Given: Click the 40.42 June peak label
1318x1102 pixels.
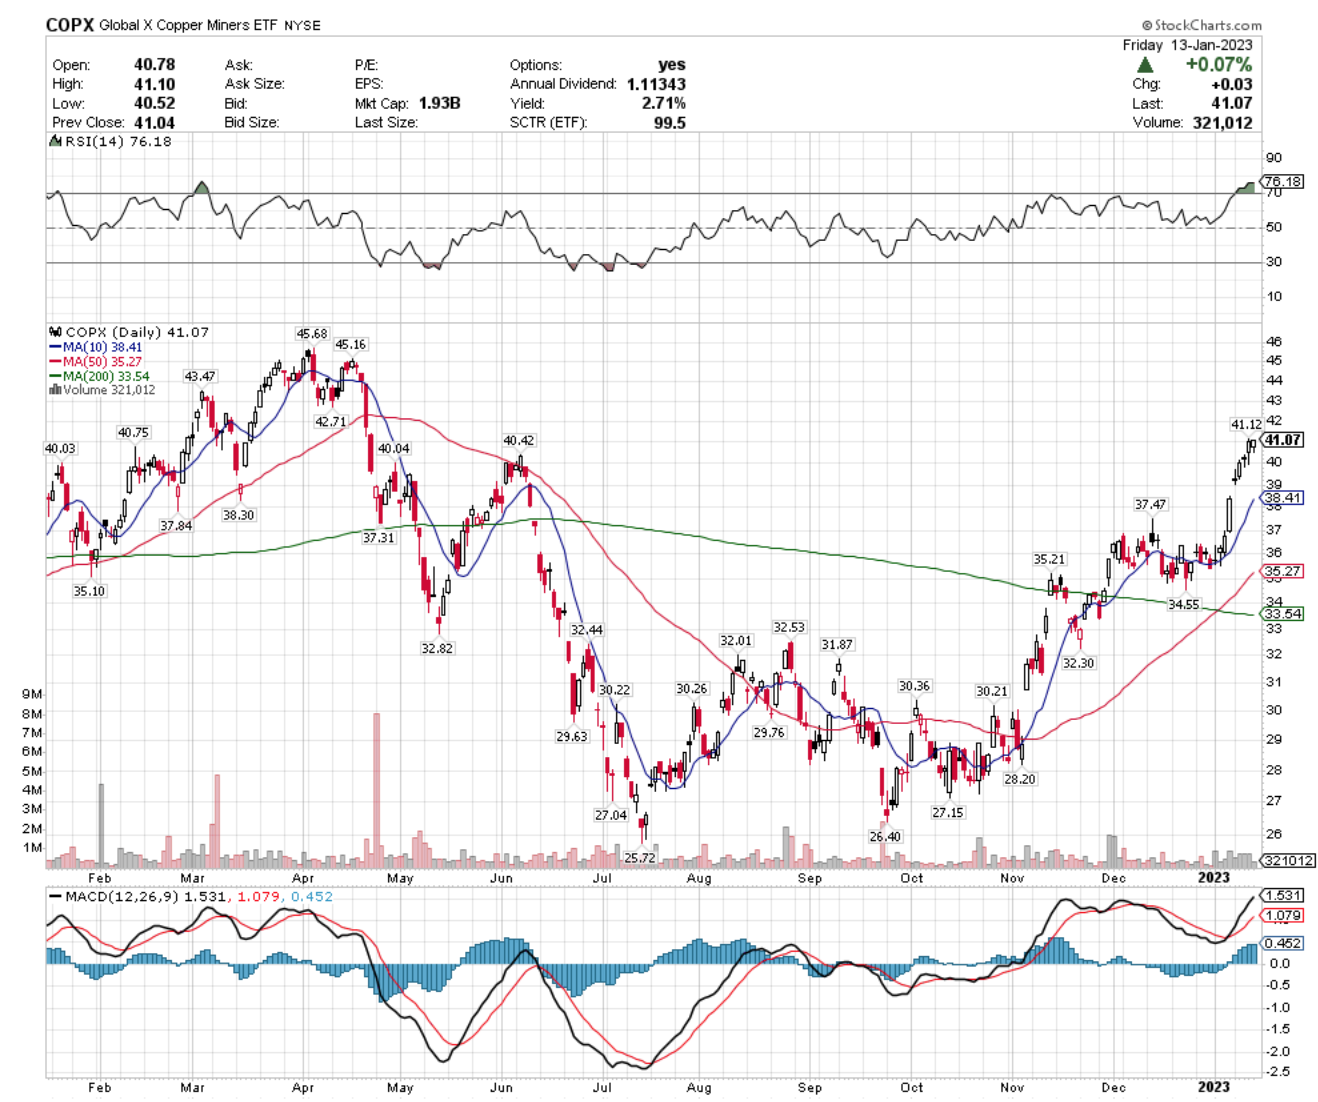Looking at the screenshot, I should (518, 441).
